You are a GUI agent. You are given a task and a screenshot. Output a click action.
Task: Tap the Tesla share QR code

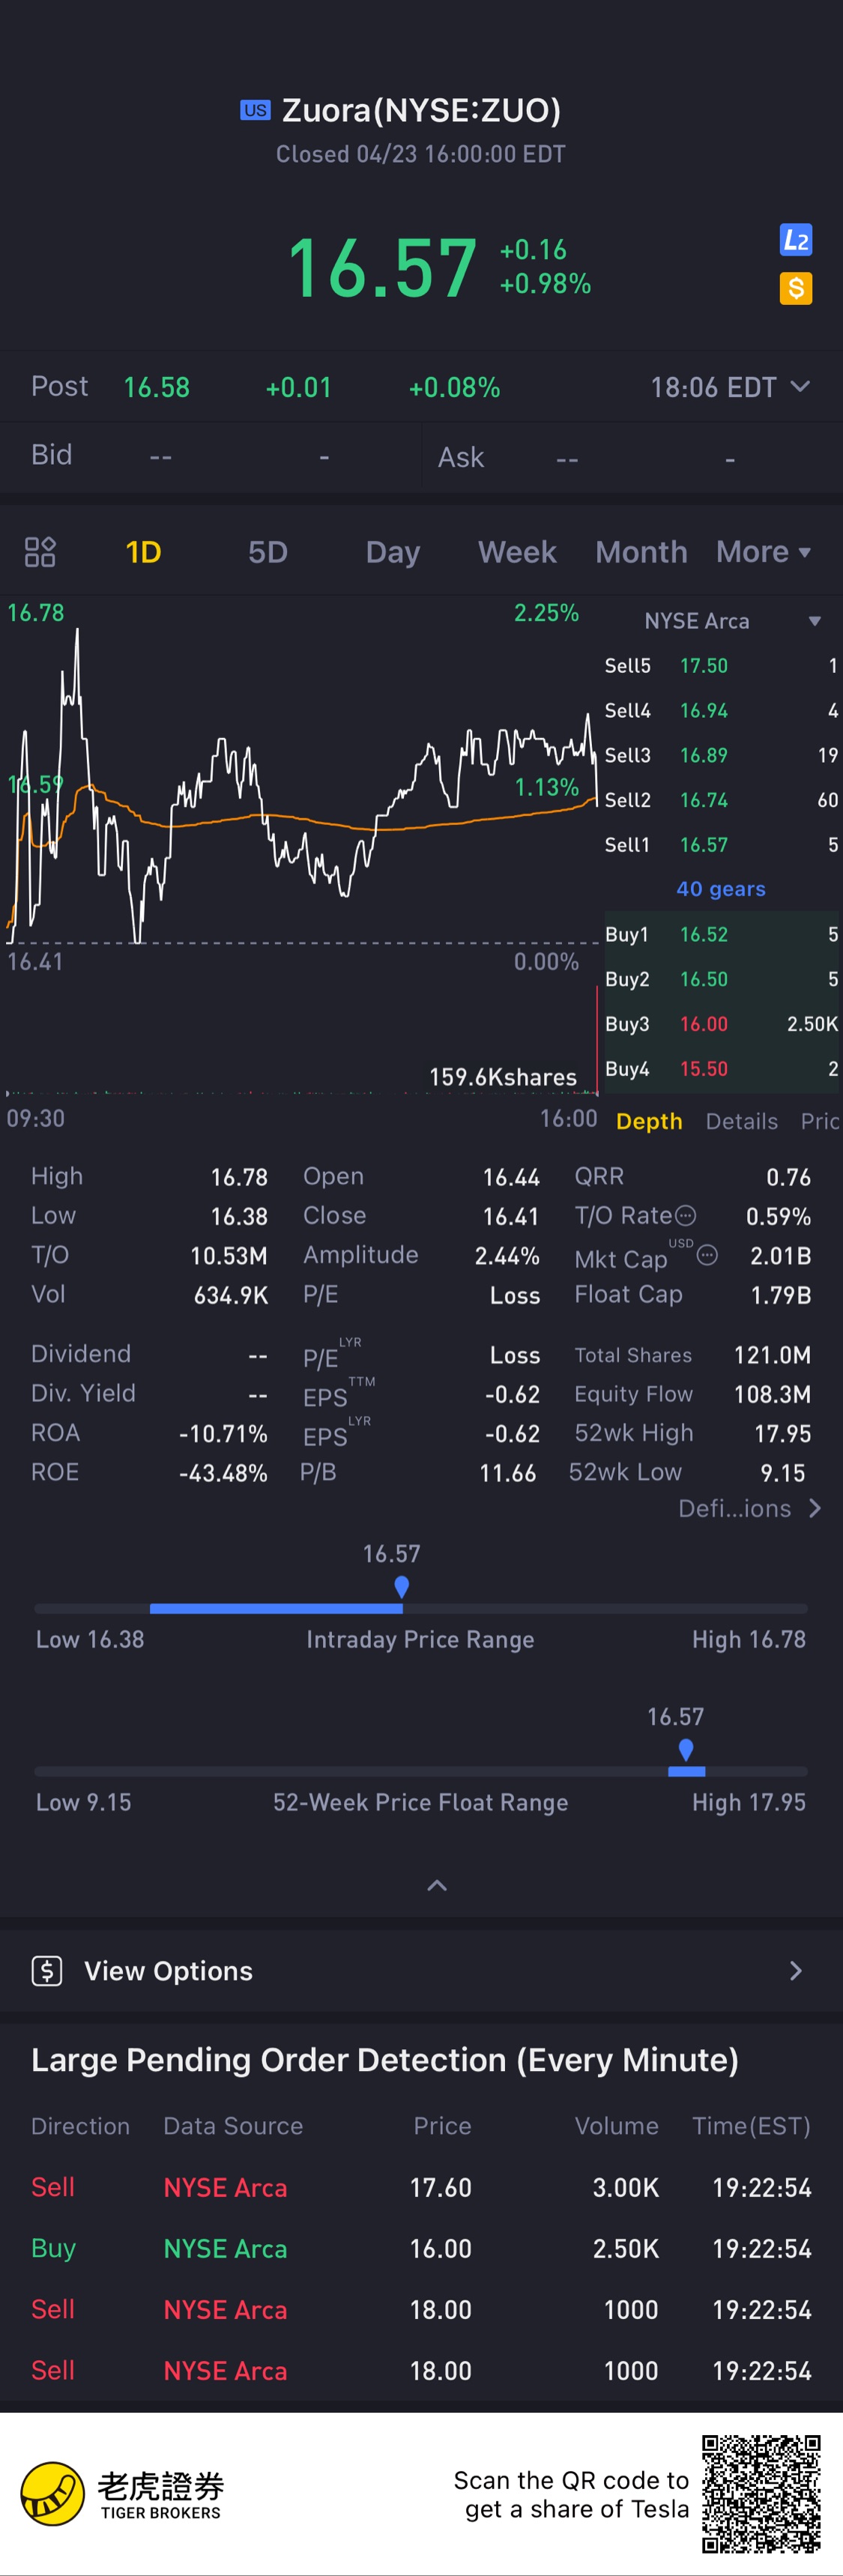[761, 2494]
